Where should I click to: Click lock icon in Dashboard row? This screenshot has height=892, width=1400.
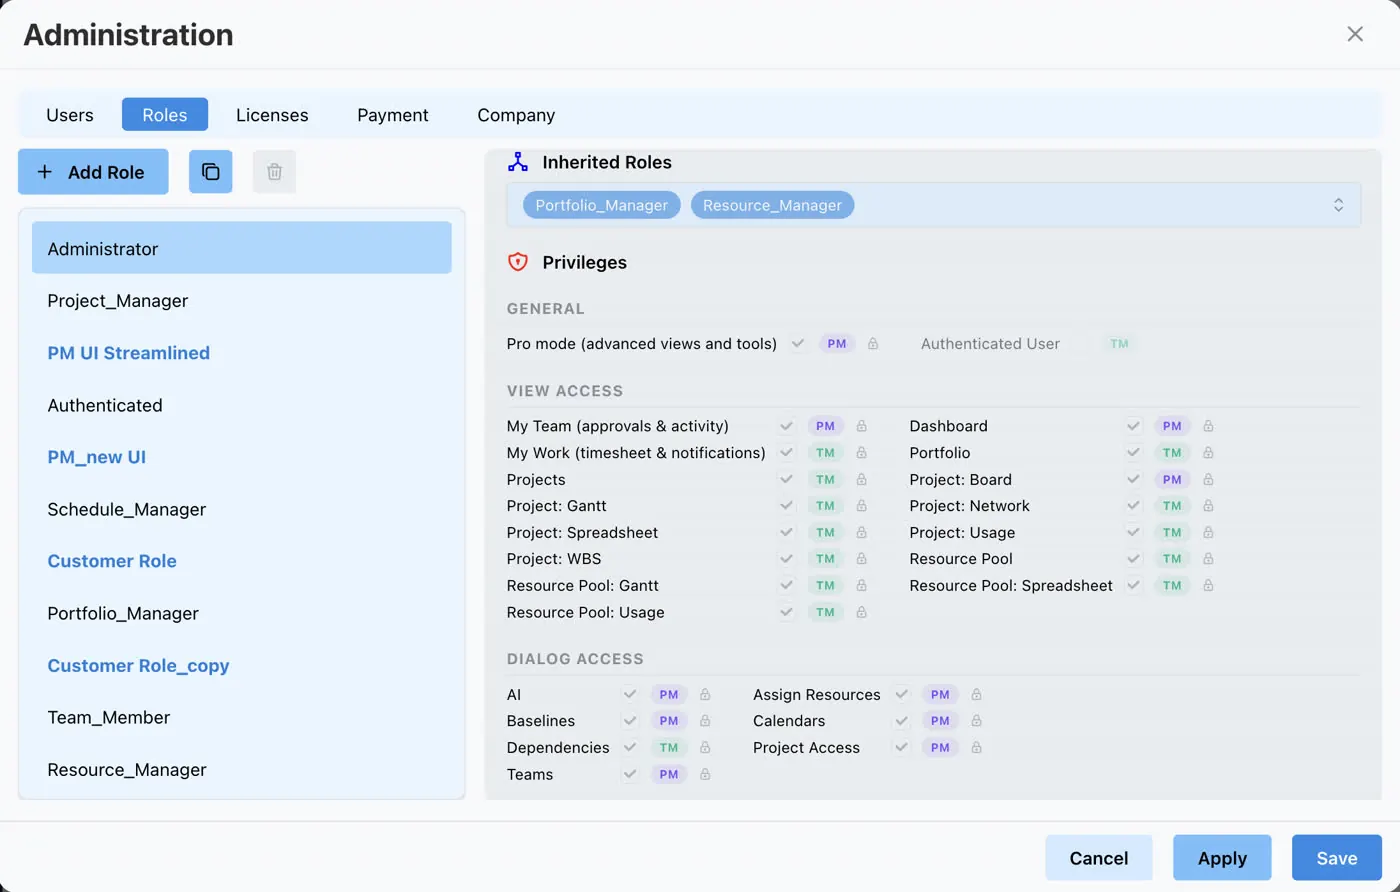[1208, 426]
